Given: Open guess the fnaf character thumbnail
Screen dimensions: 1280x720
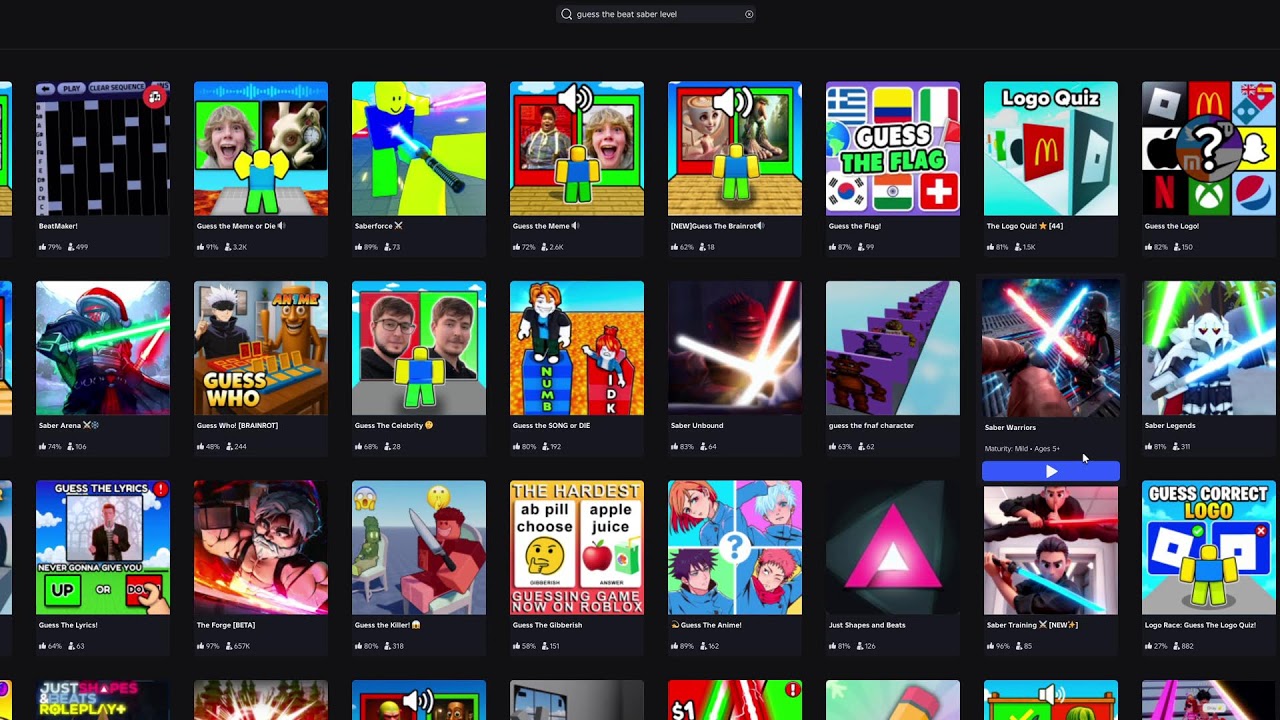Looking at the screenshot, I should 893,348.
